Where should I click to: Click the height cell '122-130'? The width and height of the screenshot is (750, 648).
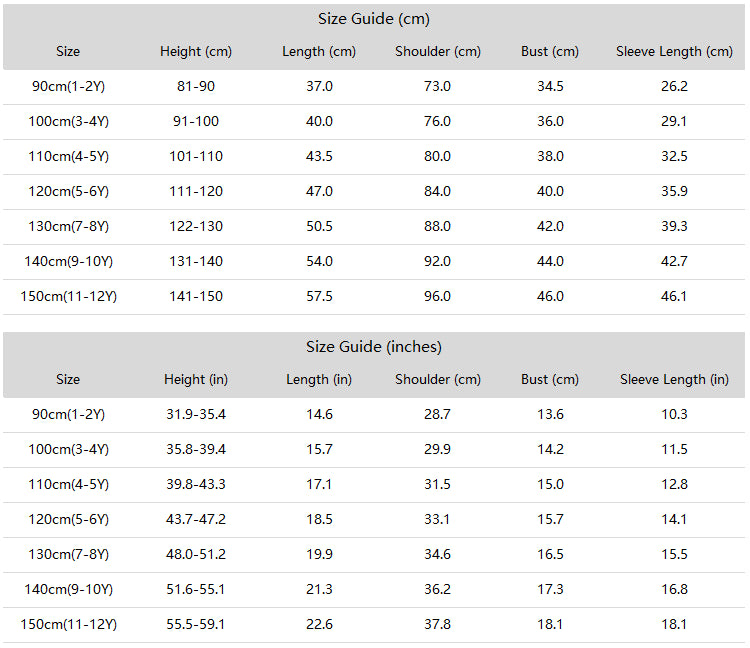[196, 226]
